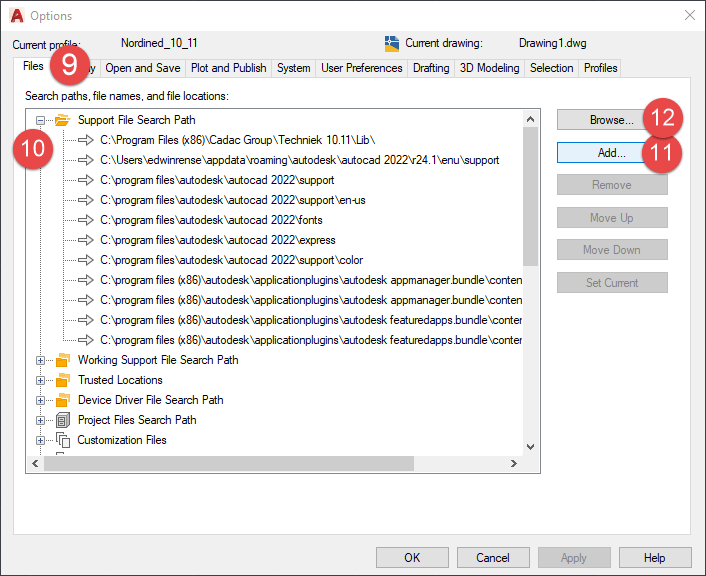Click the horizontal scrollbar thumb in path list
Screen dimensions: 706x576
pos(229,463)
